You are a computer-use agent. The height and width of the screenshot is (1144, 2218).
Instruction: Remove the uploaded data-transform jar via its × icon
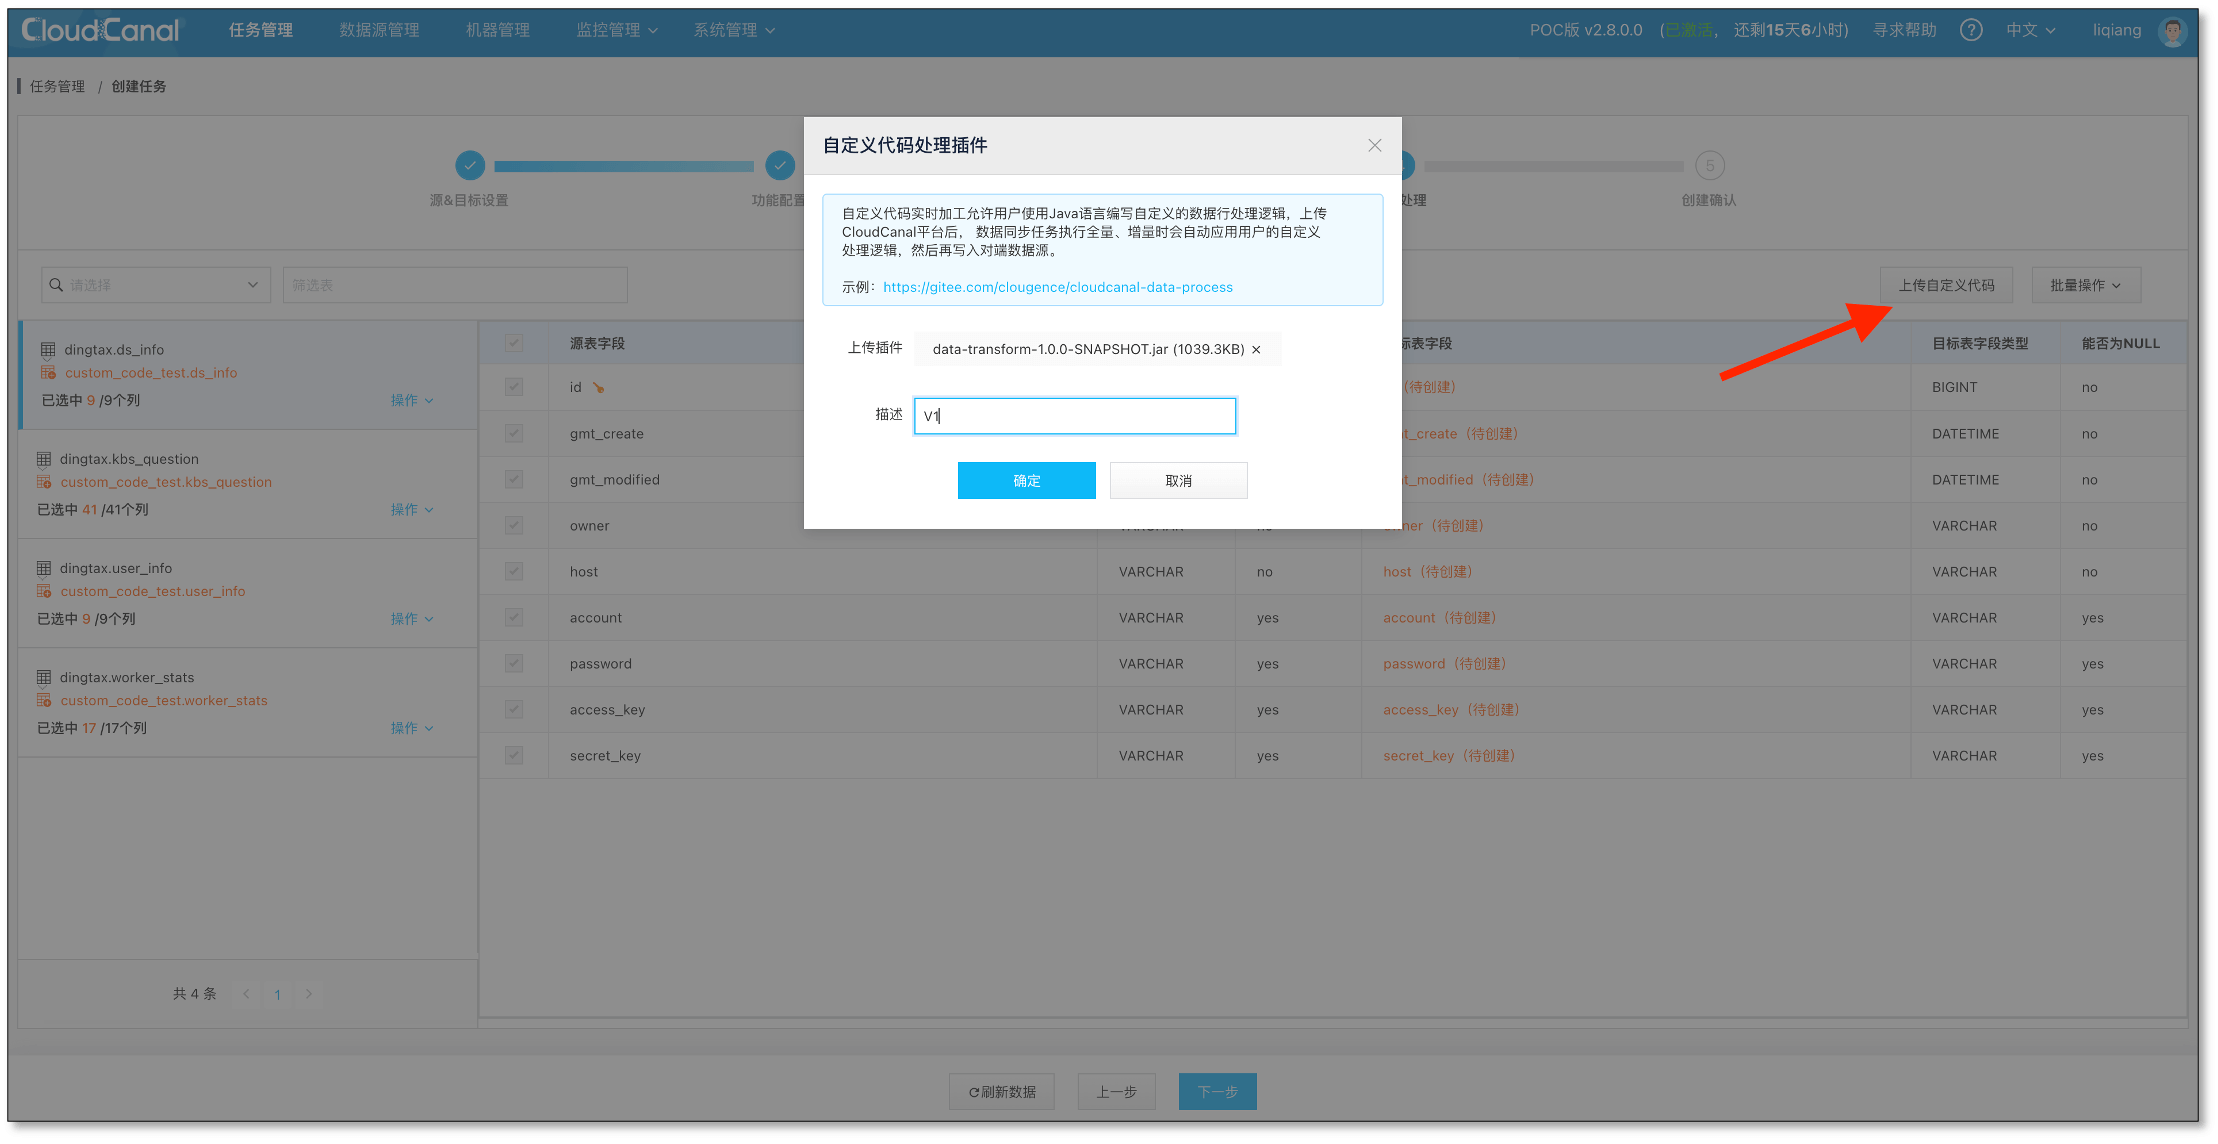[x=1257, y=349]
